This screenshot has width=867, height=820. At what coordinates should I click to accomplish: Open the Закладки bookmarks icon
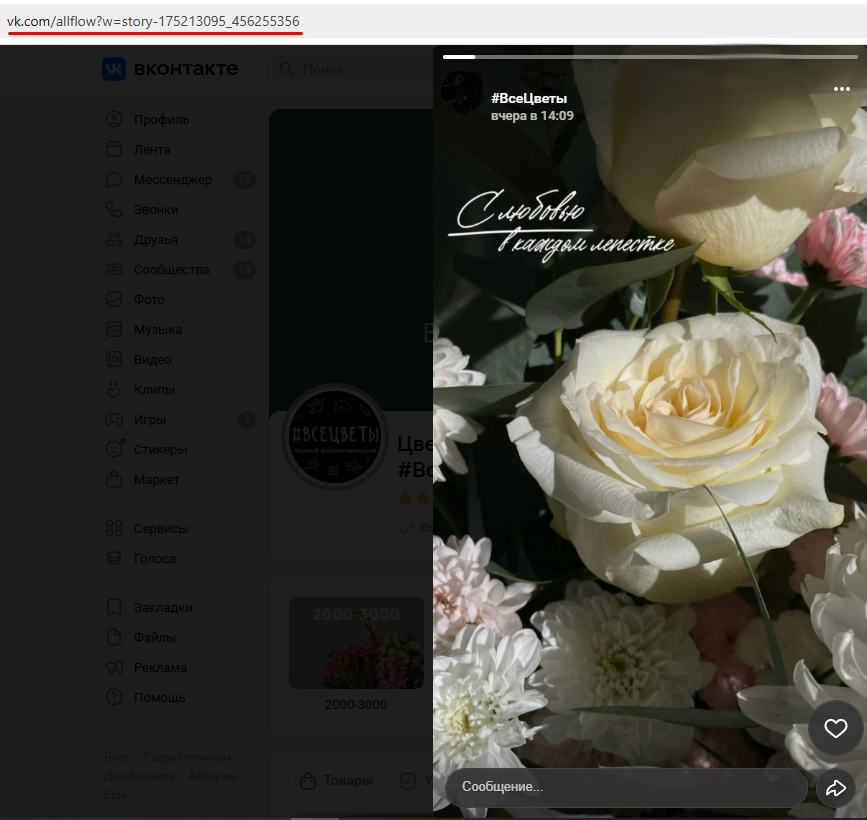point(114,608)
